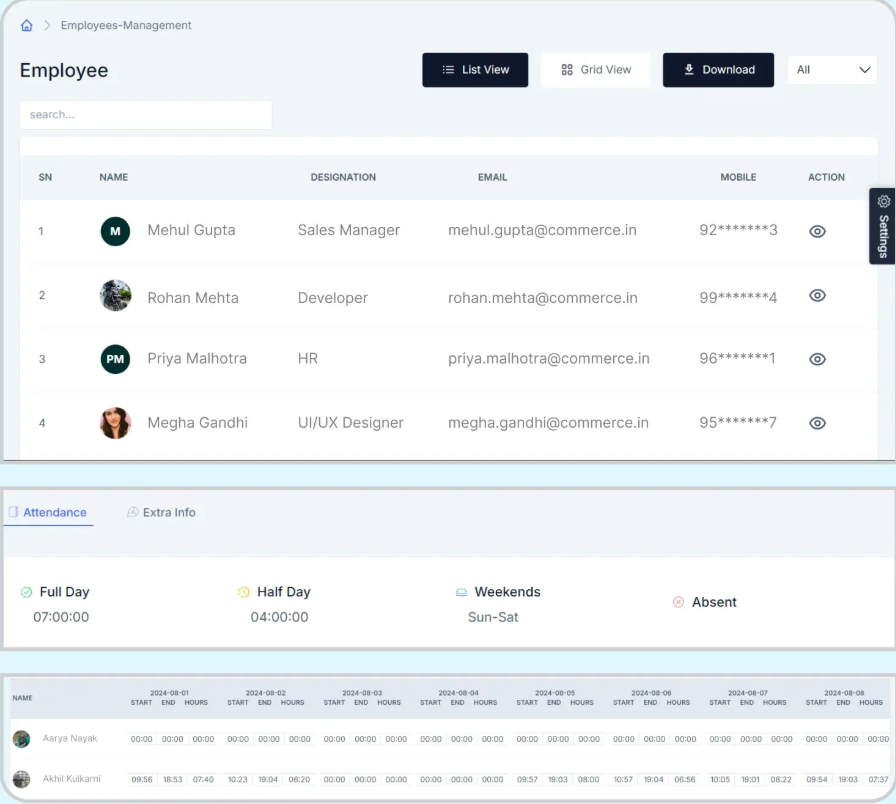
Task: Click Megha Gandhi's profile photo
Action: 115,423
